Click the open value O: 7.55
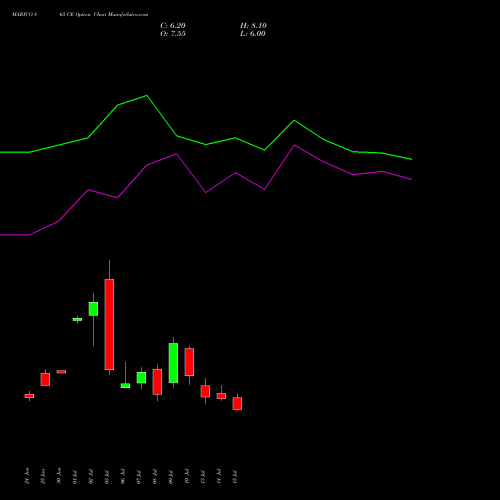Screen dimensions: 500x500 click(173, 34)
